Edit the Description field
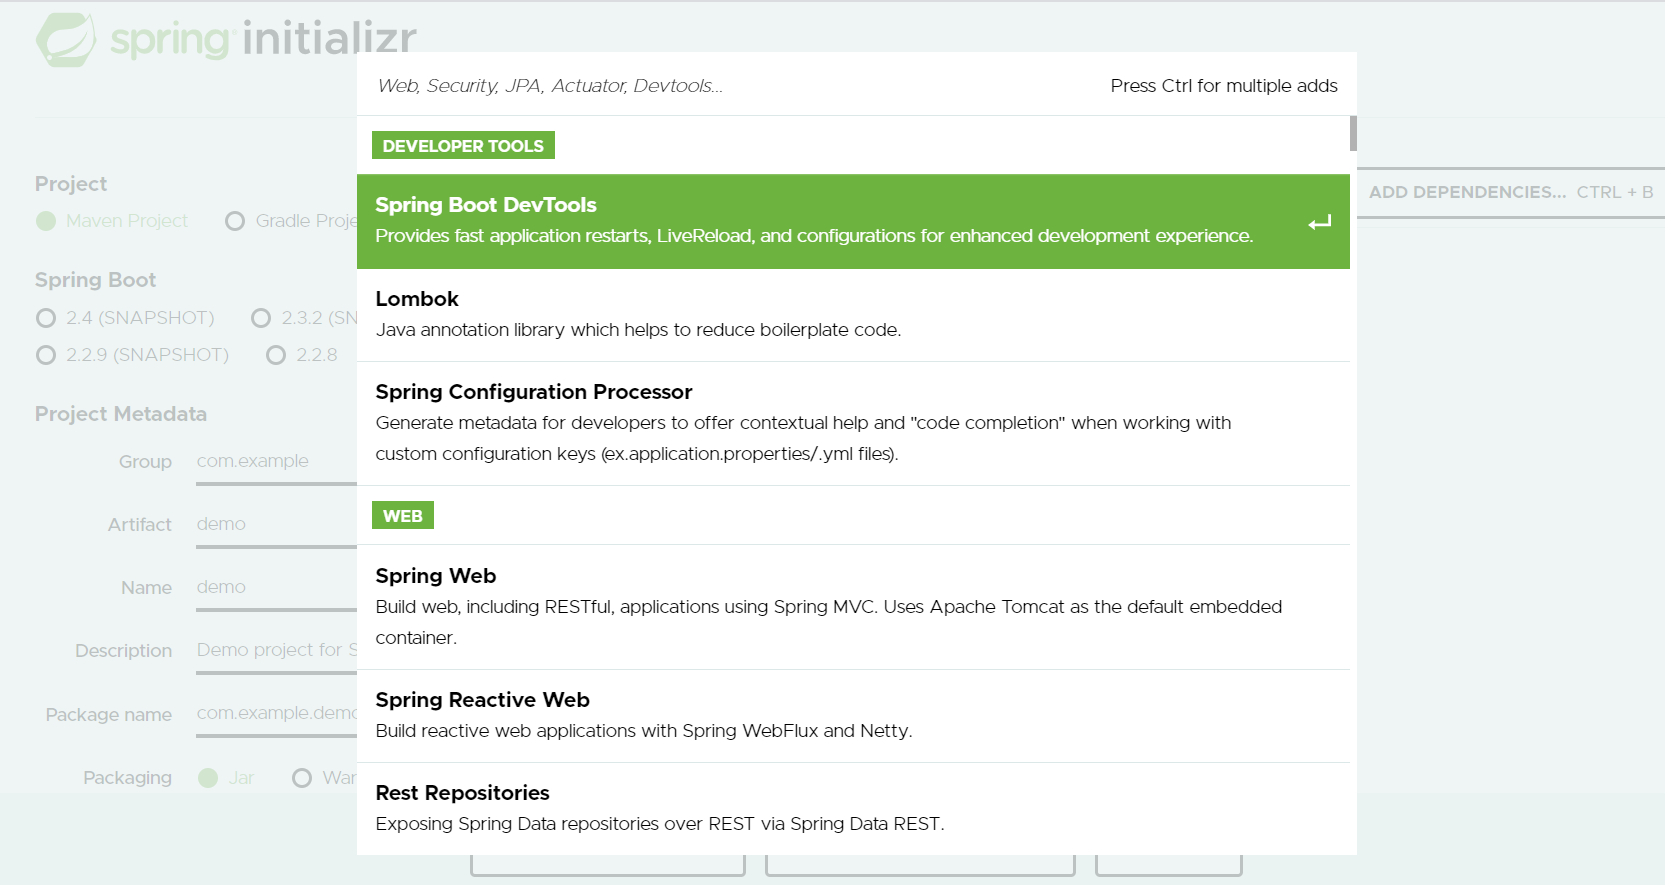The width and height of the screenshot is (1665, 885). 276,650
